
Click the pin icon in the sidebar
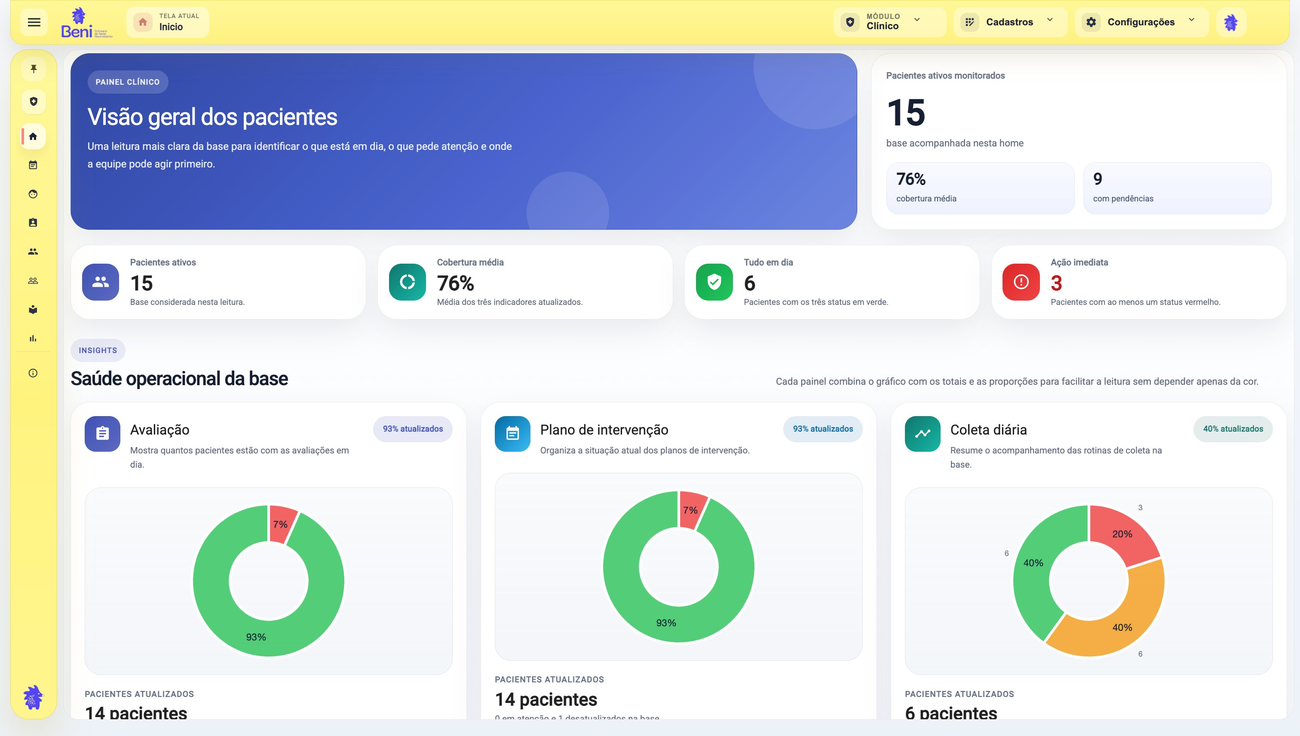pos(33,69)
